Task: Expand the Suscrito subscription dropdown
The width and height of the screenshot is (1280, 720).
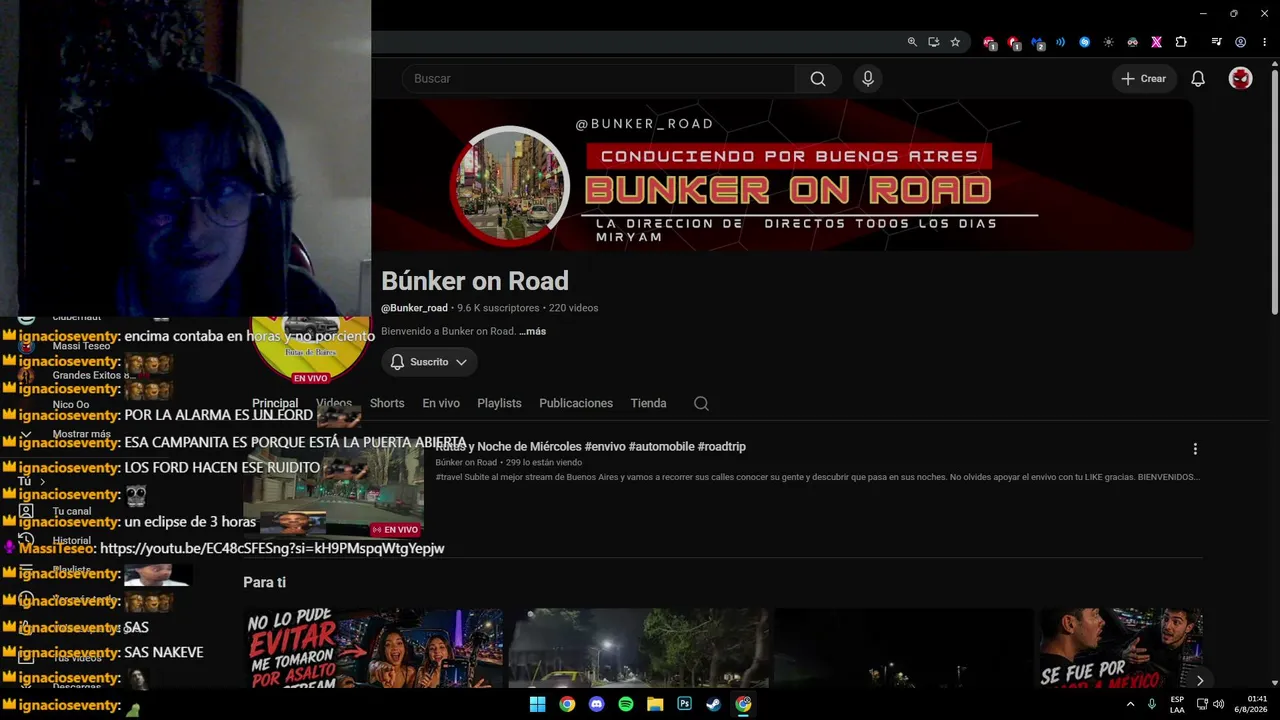Action: [x=429, y=362]
